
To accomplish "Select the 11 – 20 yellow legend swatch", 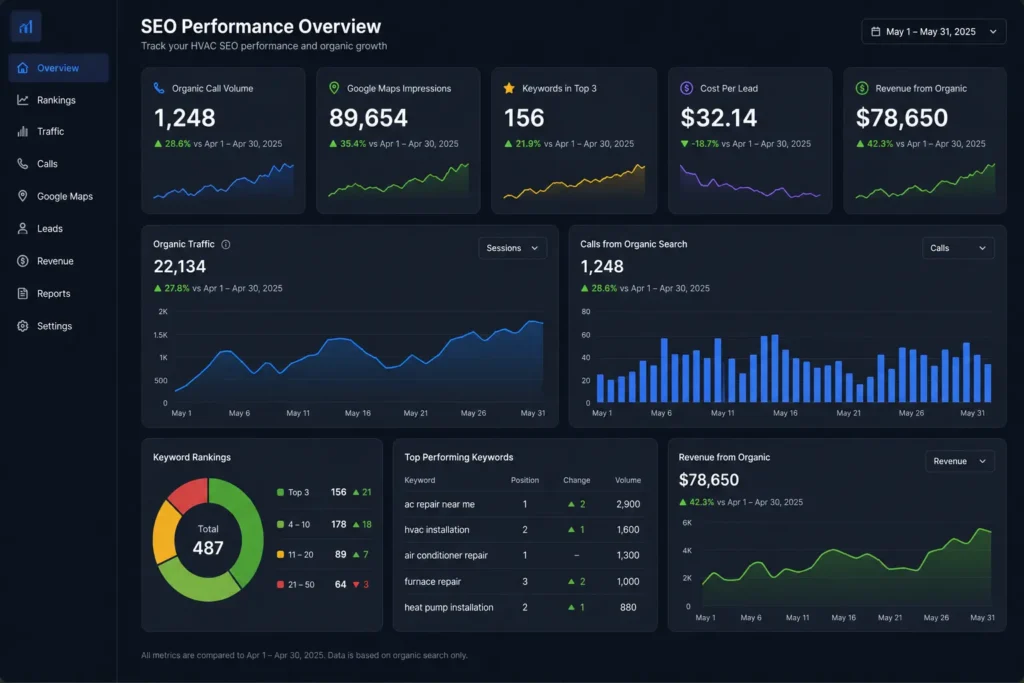I will (280, 554).
